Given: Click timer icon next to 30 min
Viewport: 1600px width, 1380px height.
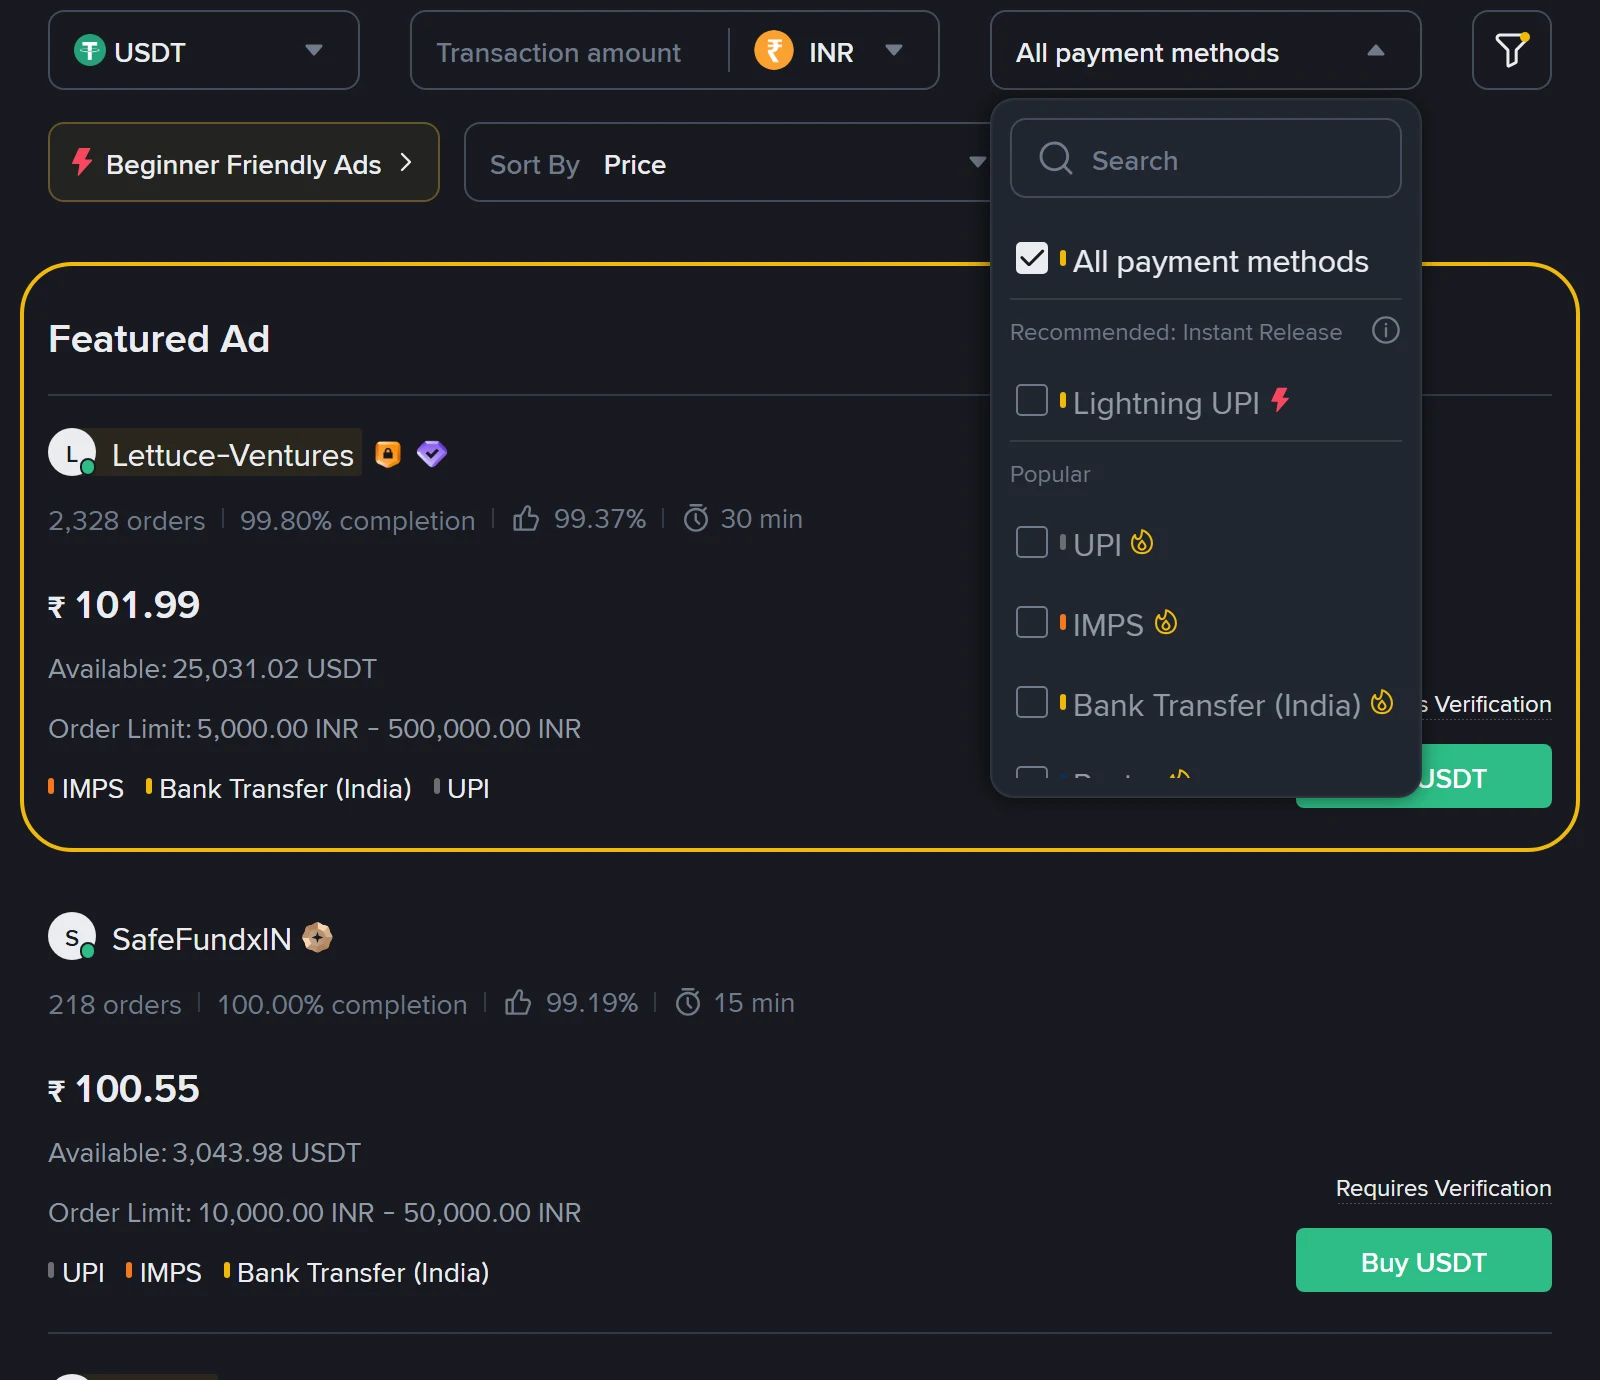Looking at the screenshot, I should click(x=696, y=518).
